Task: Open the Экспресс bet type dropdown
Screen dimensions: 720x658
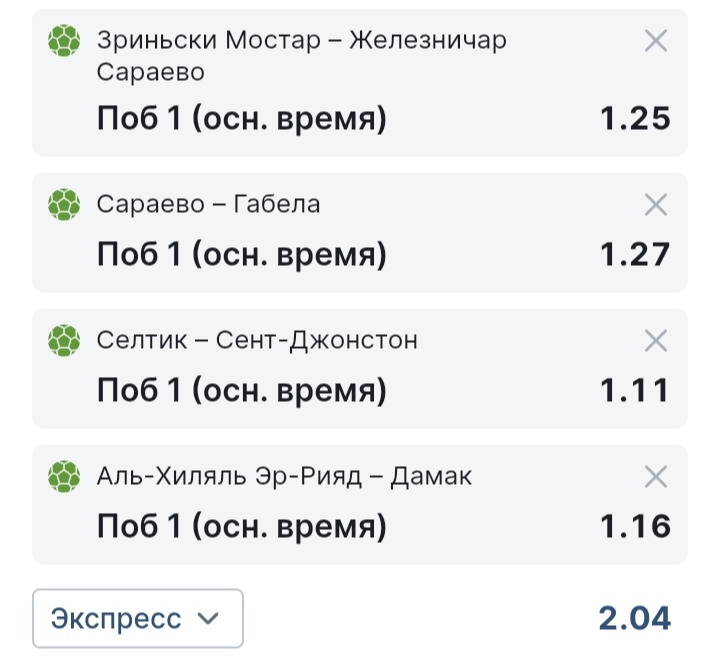Action: [x=138, y=618]
